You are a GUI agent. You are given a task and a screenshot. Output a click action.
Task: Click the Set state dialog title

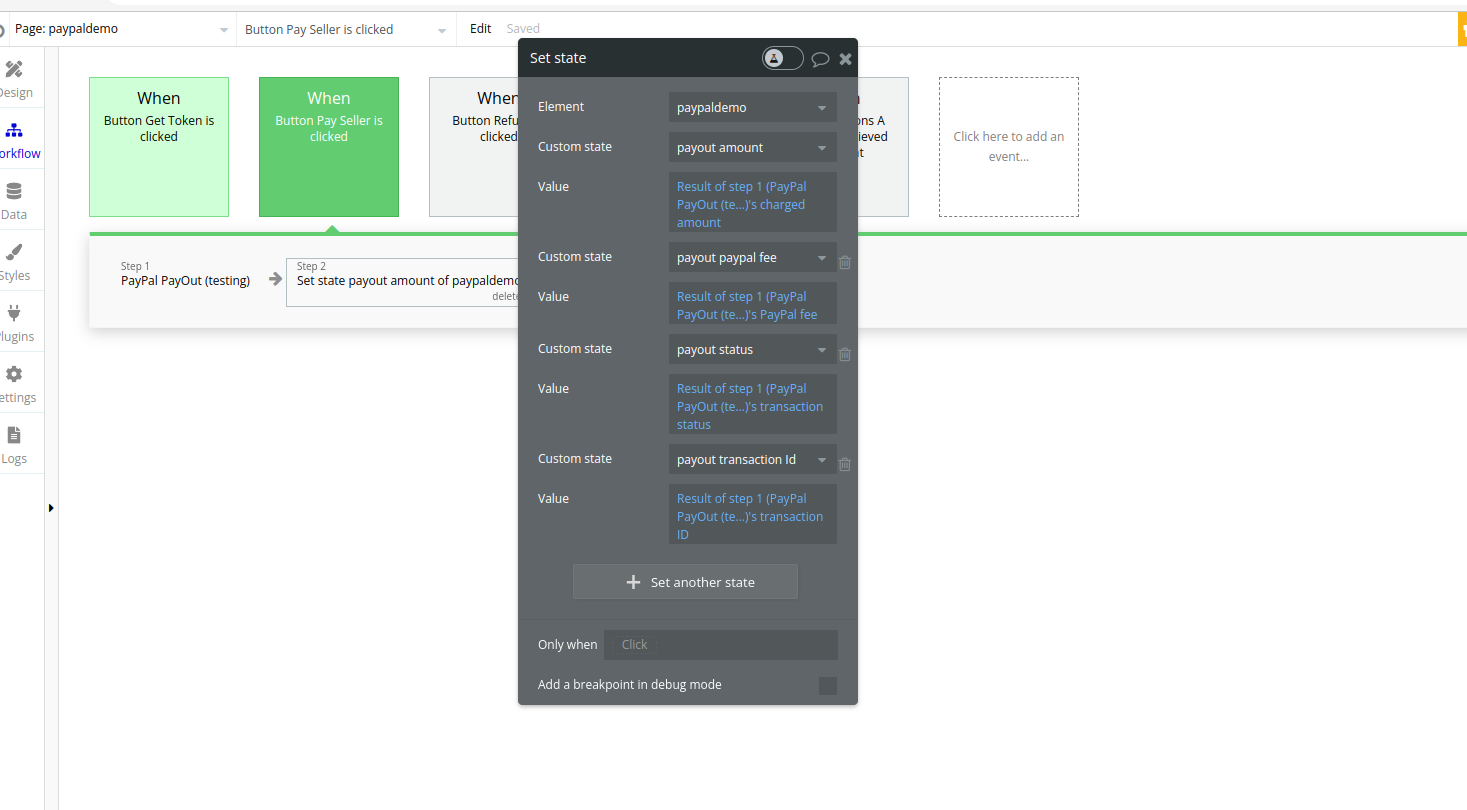[x=558, y=58]
